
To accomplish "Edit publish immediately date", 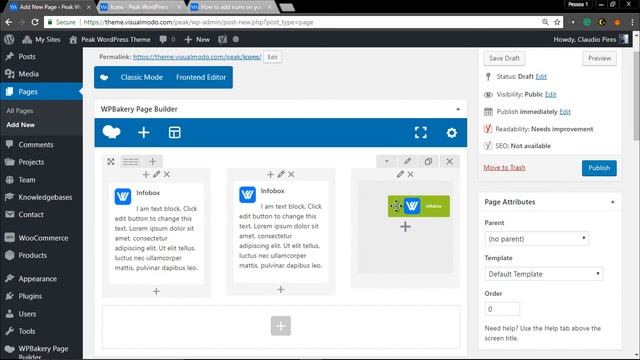I will (565, 112).
